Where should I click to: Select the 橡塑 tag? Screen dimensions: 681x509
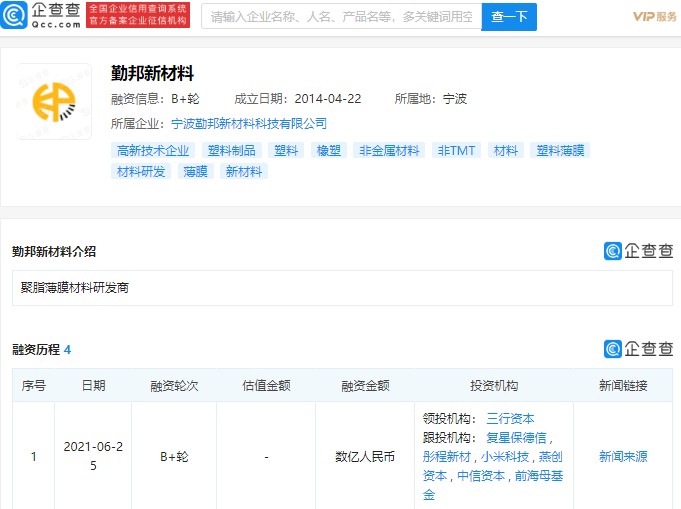point(329,150)
